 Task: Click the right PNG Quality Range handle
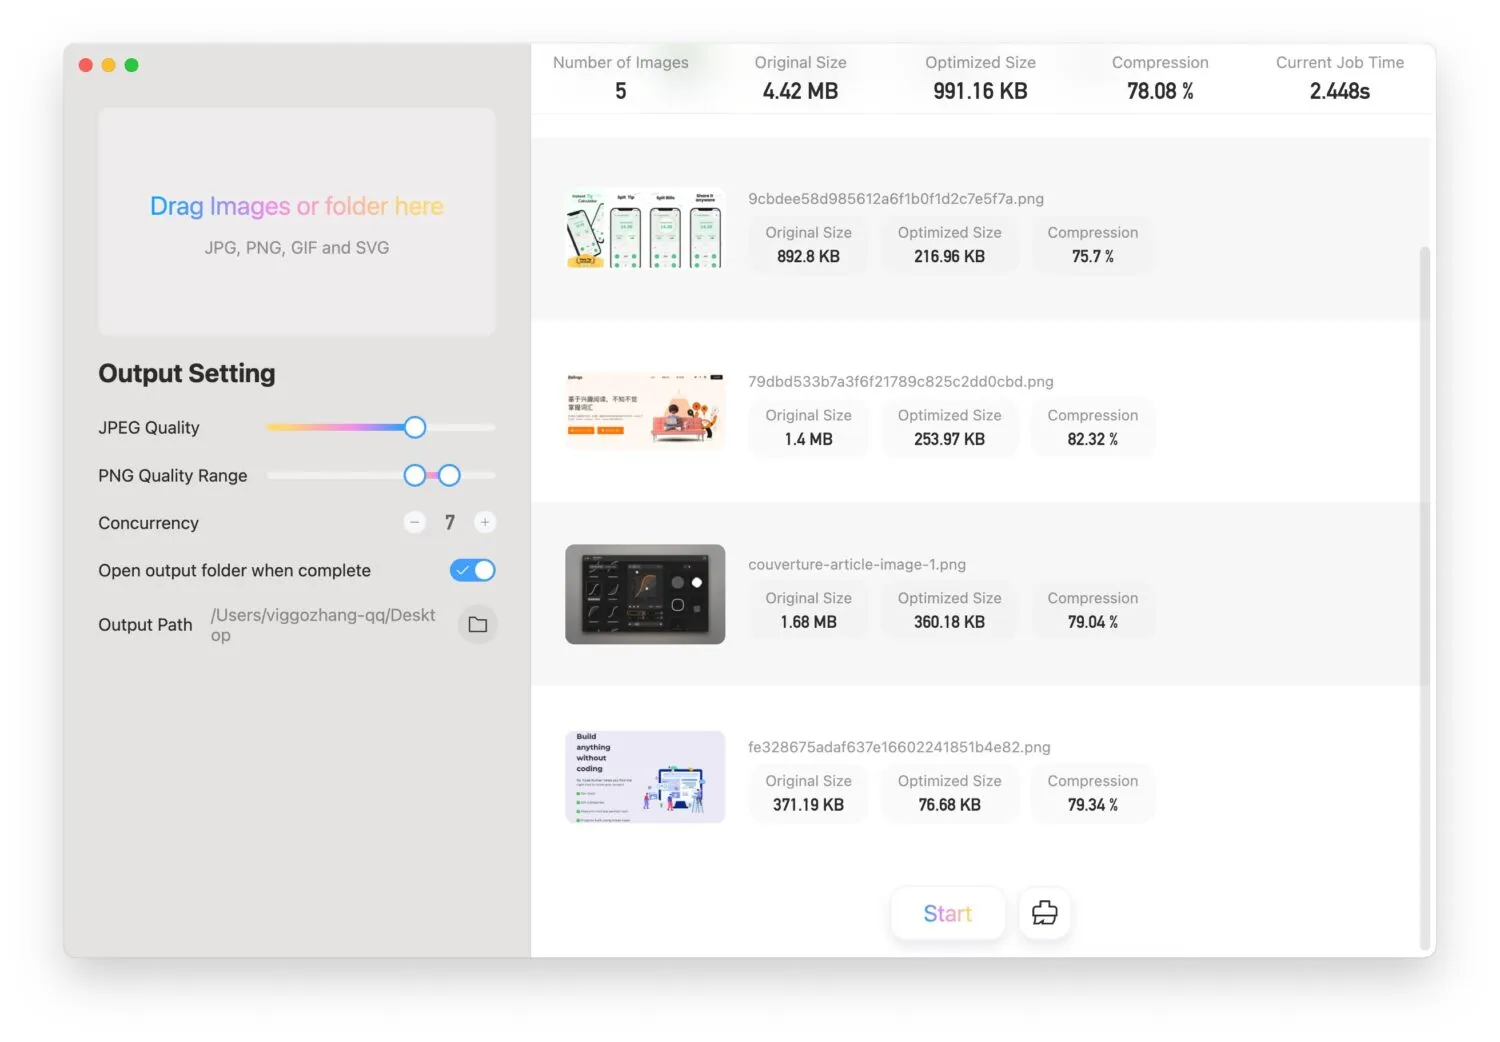coord(450,475)
